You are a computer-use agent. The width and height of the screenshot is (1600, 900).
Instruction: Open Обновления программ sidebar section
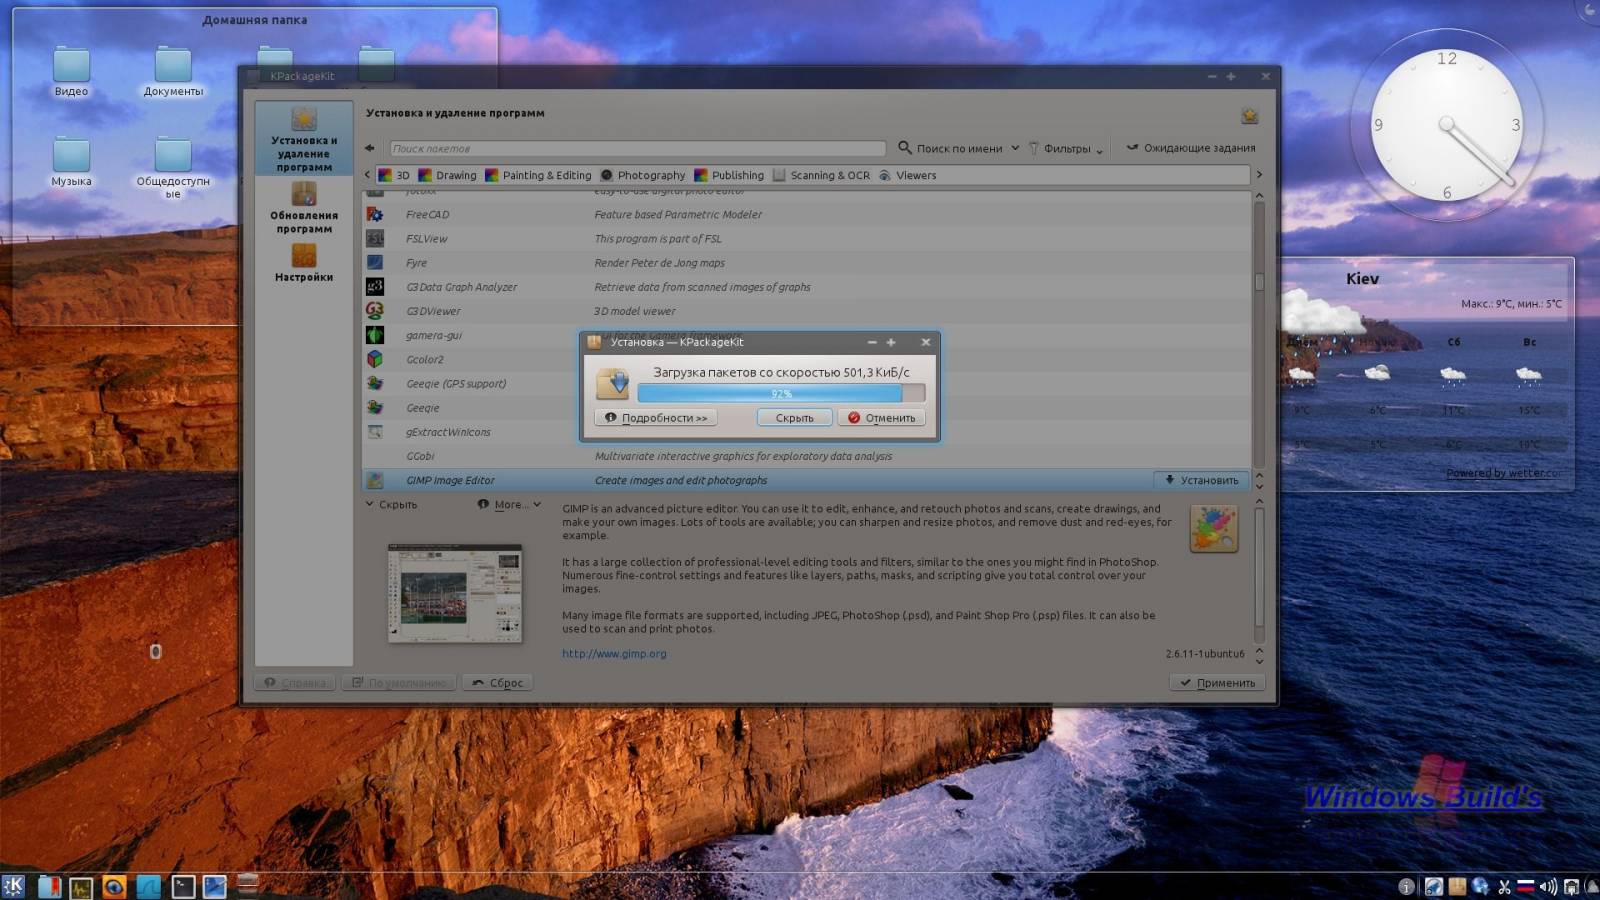pos(304,207)
